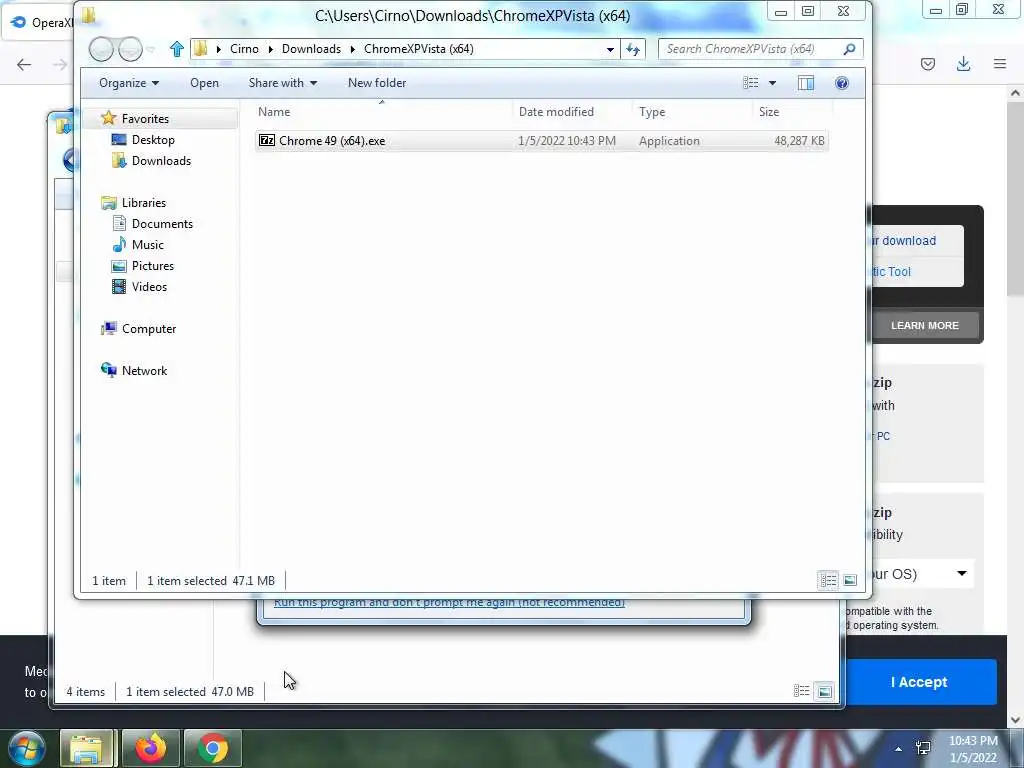
Task: Show hidden system tray icons arrow
Action: coord(899,750)
